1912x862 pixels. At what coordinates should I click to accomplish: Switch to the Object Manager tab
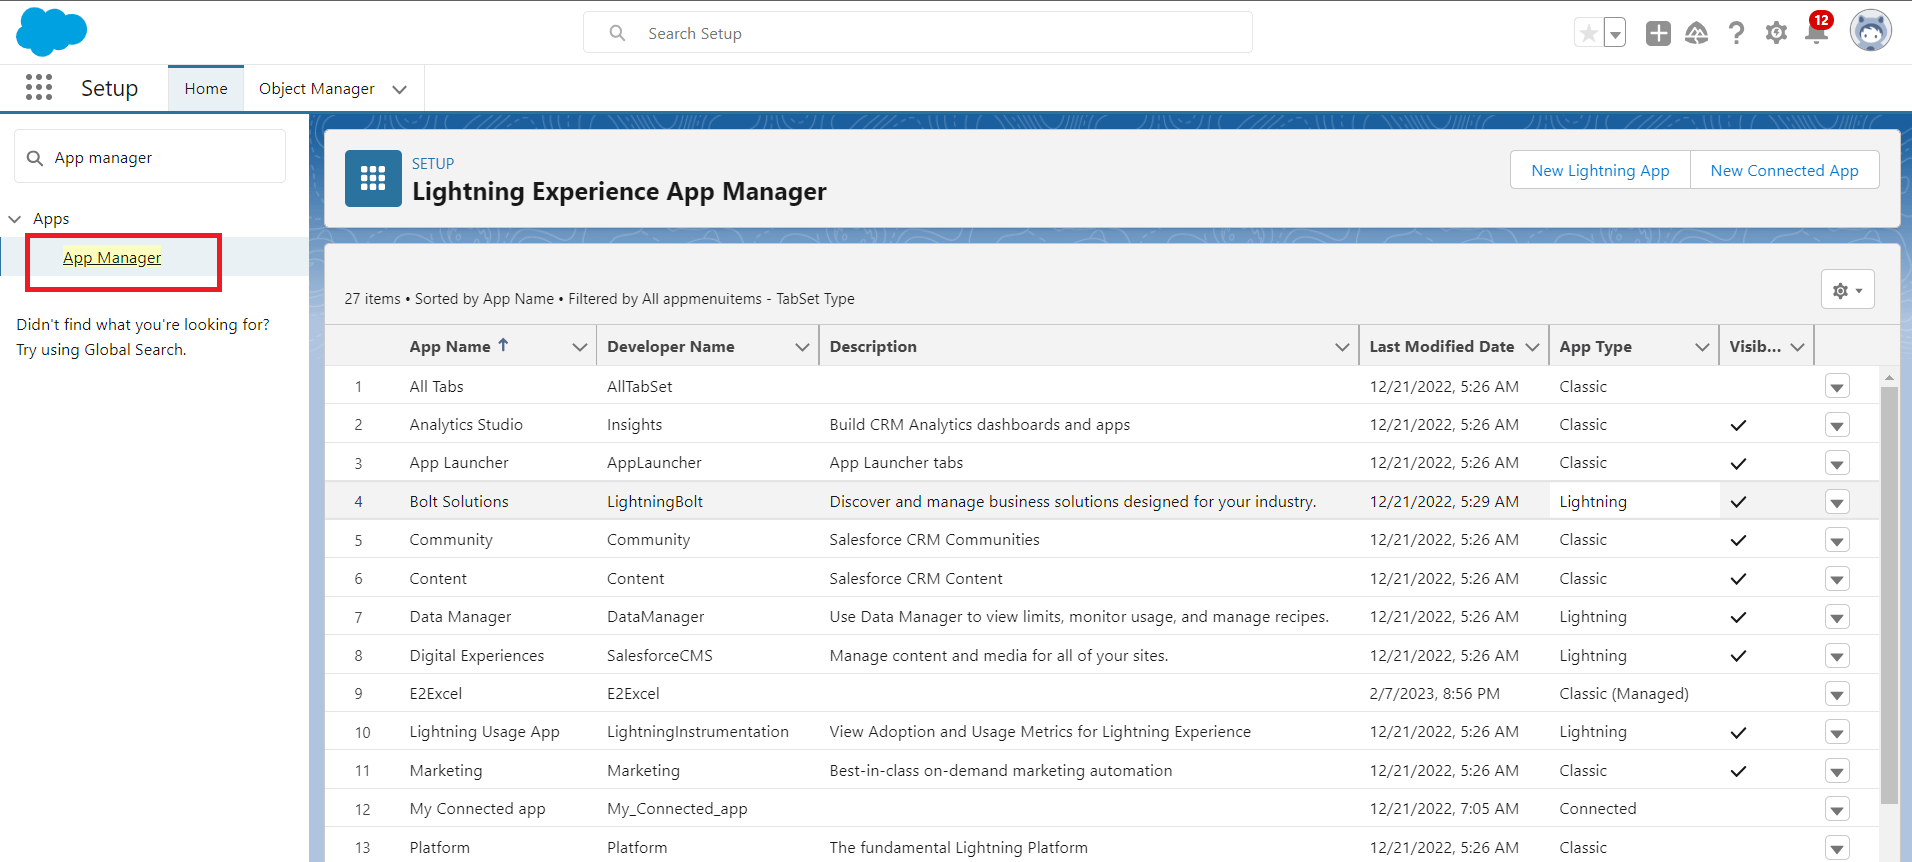click(316, 88)
